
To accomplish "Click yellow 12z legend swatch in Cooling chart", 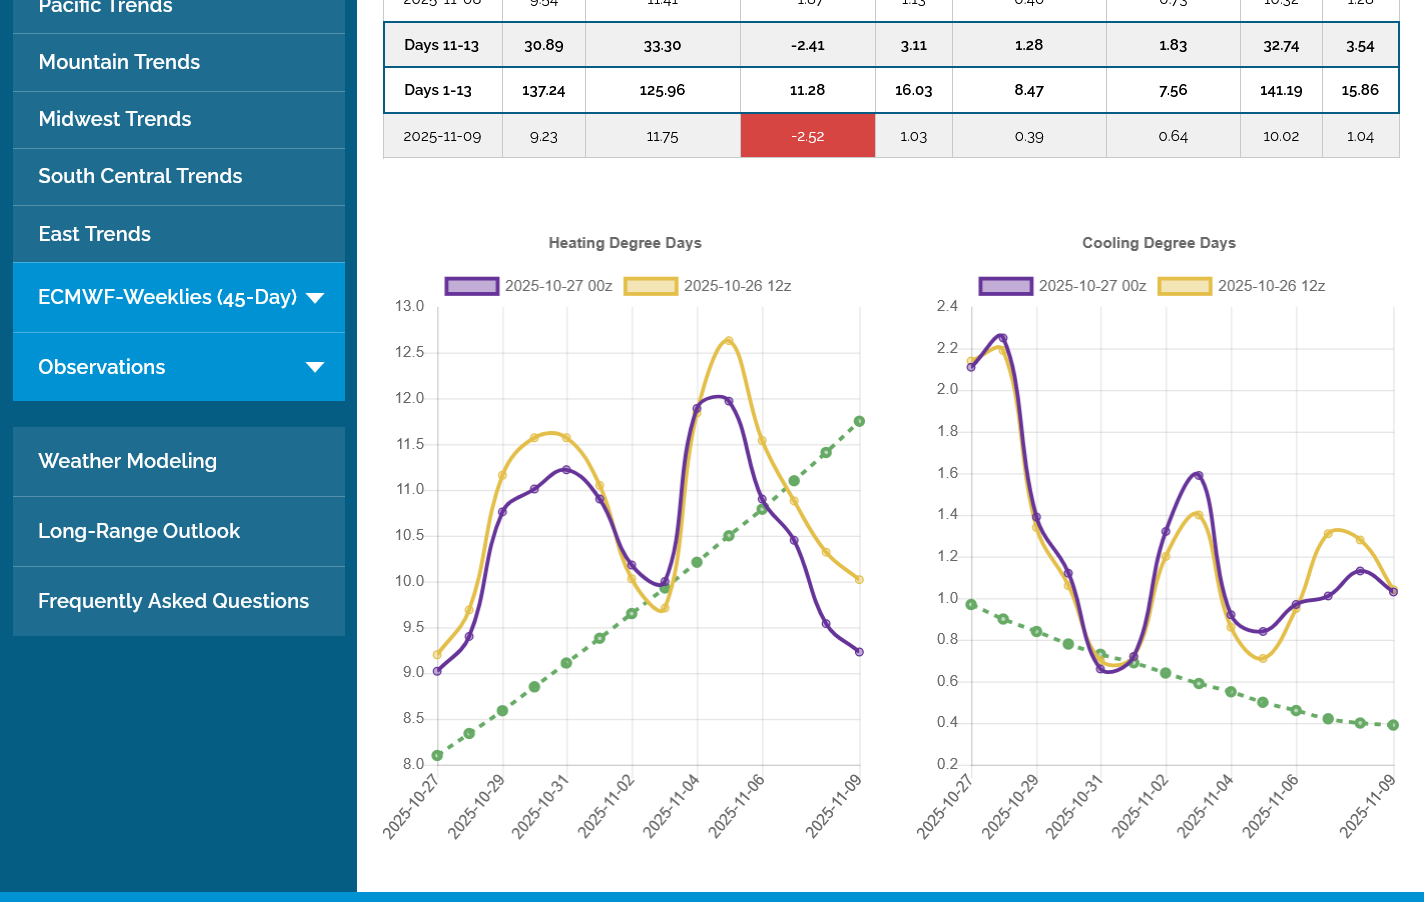I will pyautogui.click(x=1184, y=286).
